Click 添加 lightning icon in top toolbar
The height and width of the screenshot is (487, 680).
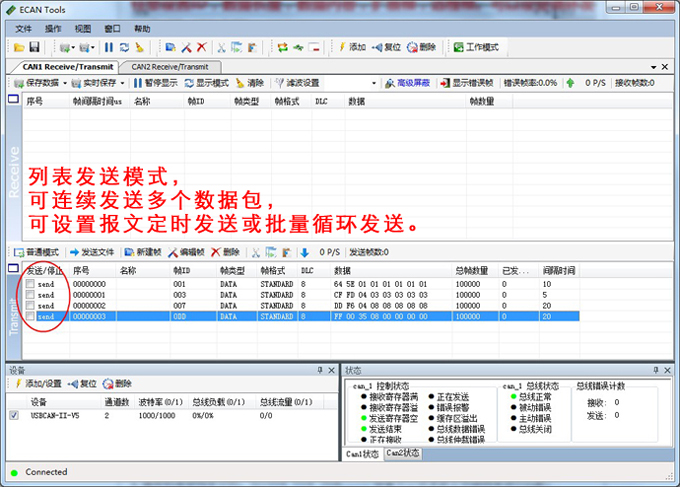point(351,47)
